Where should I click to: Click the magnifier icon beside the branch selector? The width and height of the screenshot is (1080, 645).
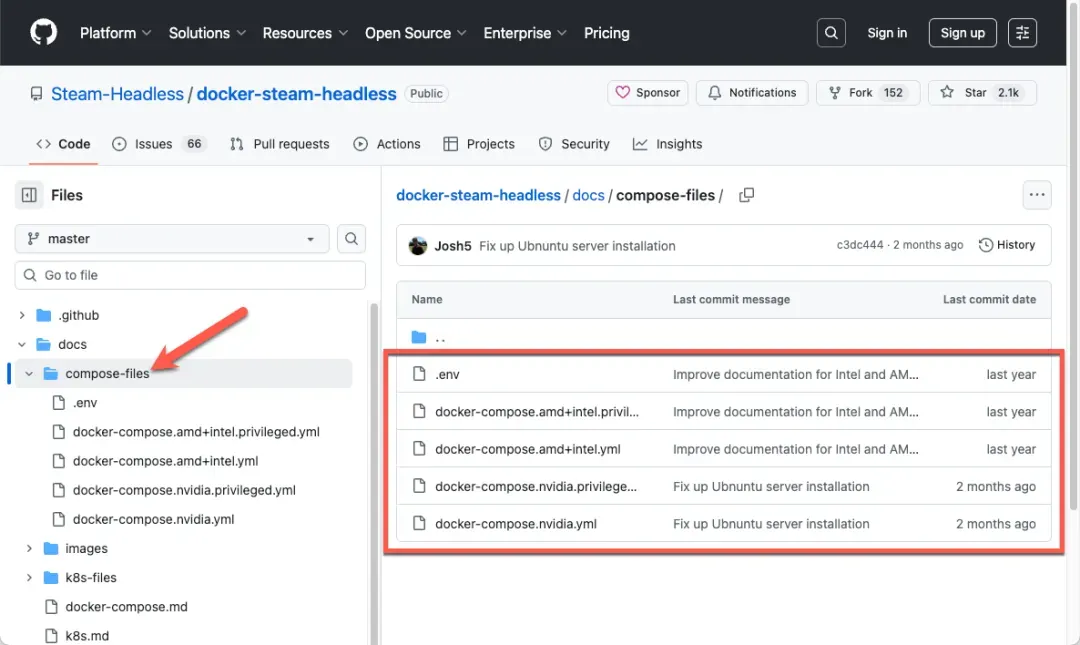[351, 238]
